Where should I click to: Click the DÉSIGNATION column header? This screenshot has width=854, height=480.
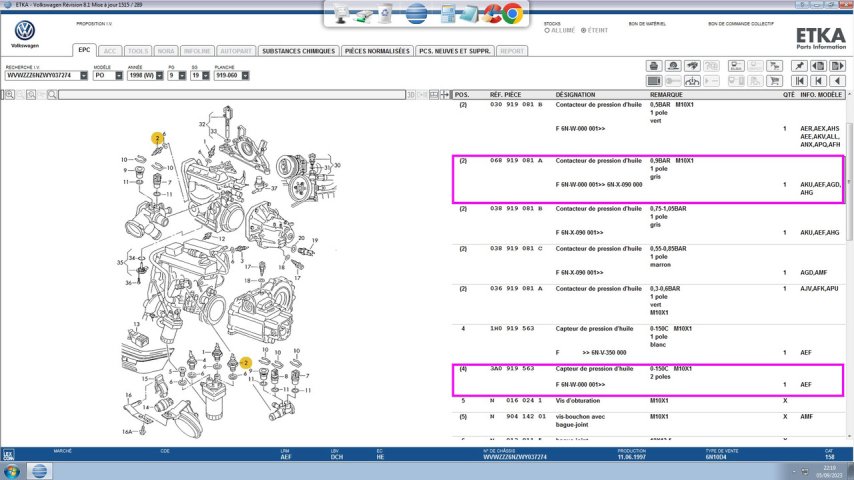coord(575,95)
